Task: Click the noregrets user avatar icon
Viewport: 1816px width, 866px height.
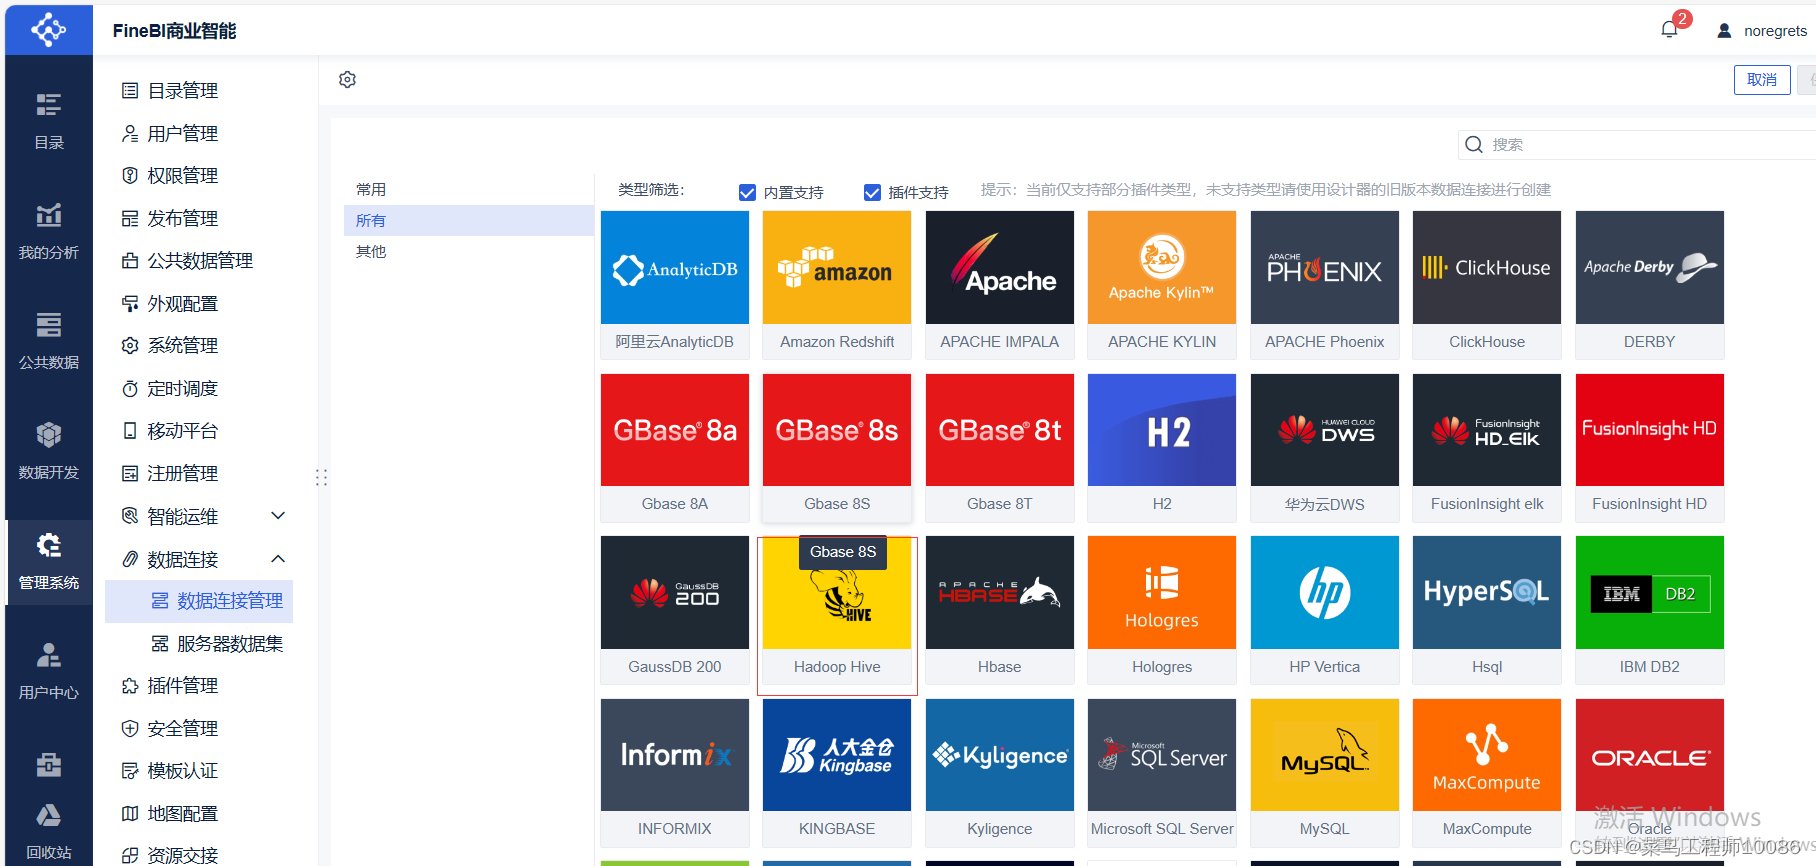Action: (x=1724, y=31)
